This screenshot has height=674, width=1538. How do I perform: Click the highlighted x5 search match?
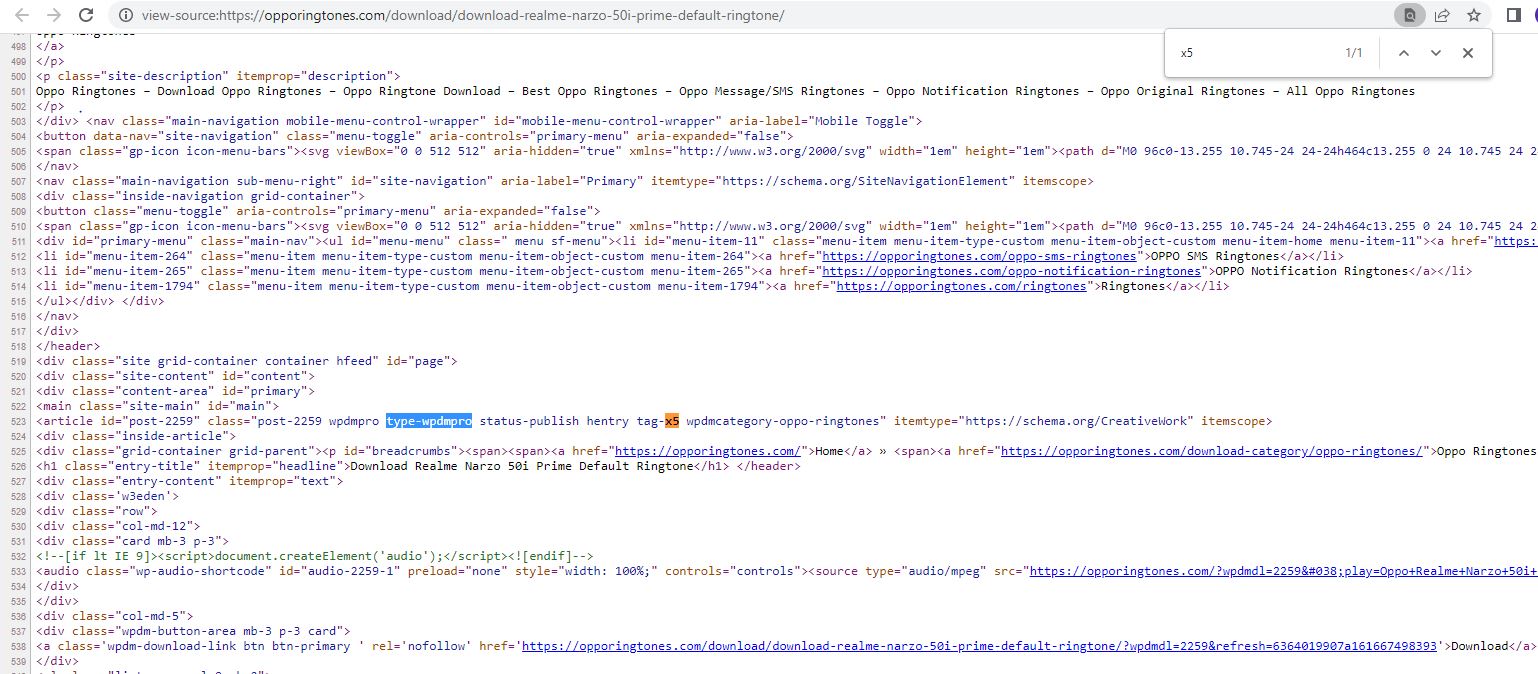click(672, 421)
